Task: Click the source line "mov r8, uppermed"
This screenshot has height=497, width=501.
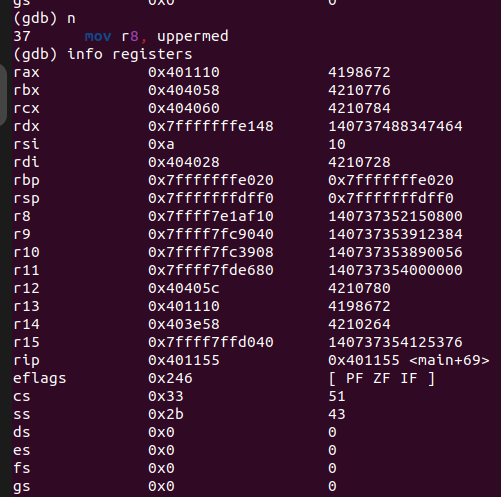Action: pyautogui.click(x=156, y=36)
